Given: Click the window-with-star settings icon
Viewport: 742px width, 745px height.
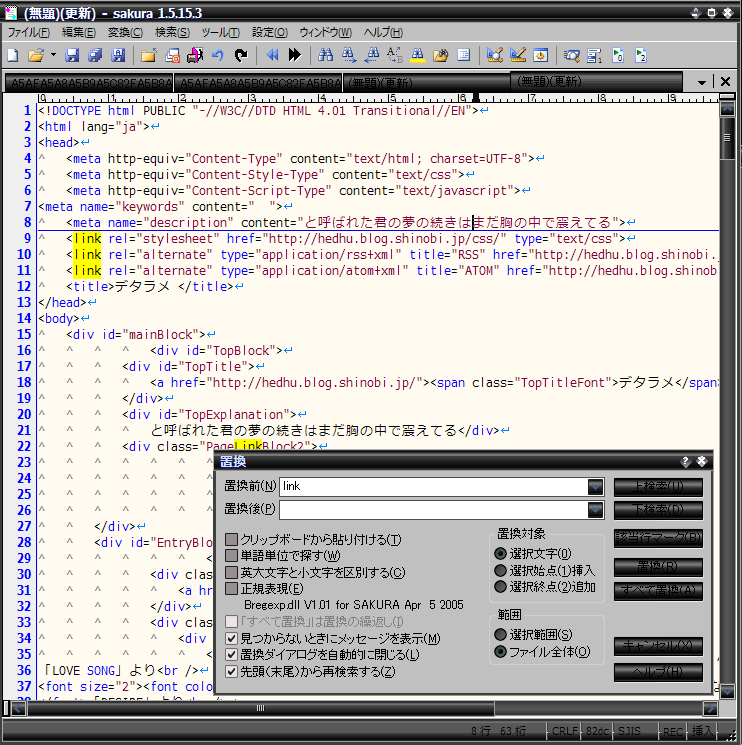Looking at the screenshot, I should pyautogui.click(x=541, y=56).
